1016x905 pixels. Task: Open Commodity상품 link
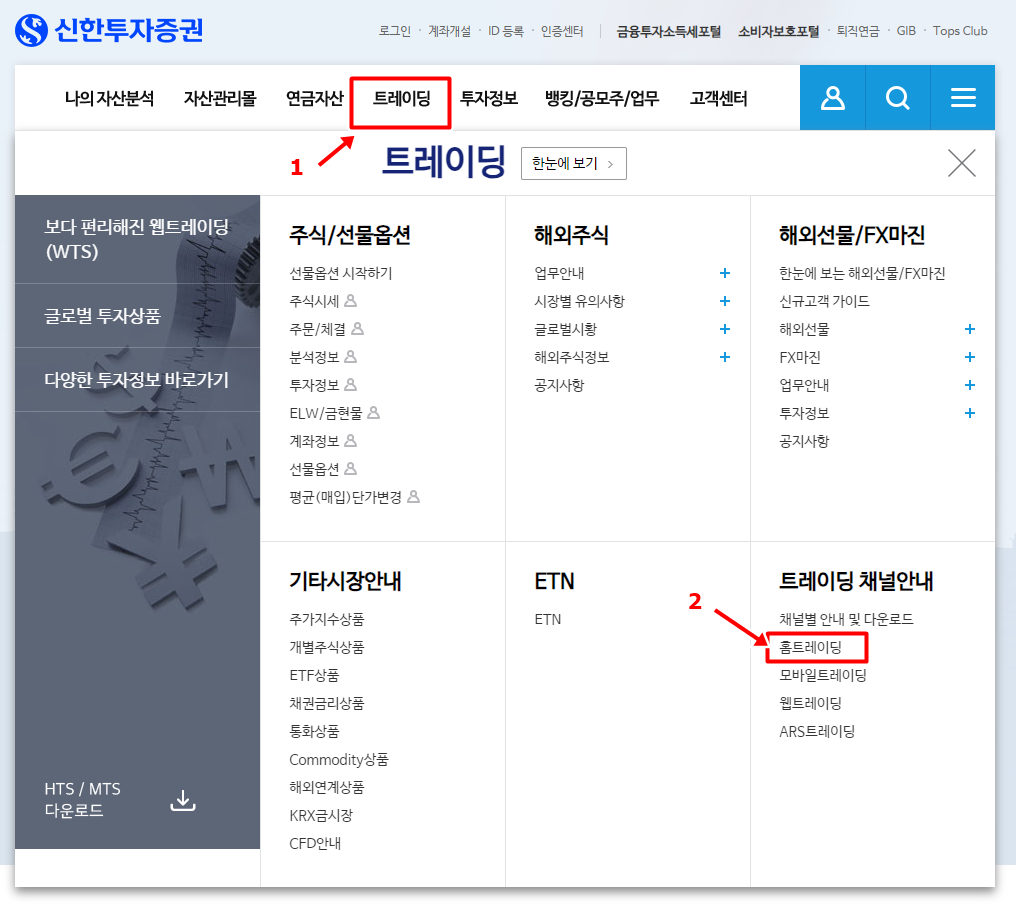point(339,759)
